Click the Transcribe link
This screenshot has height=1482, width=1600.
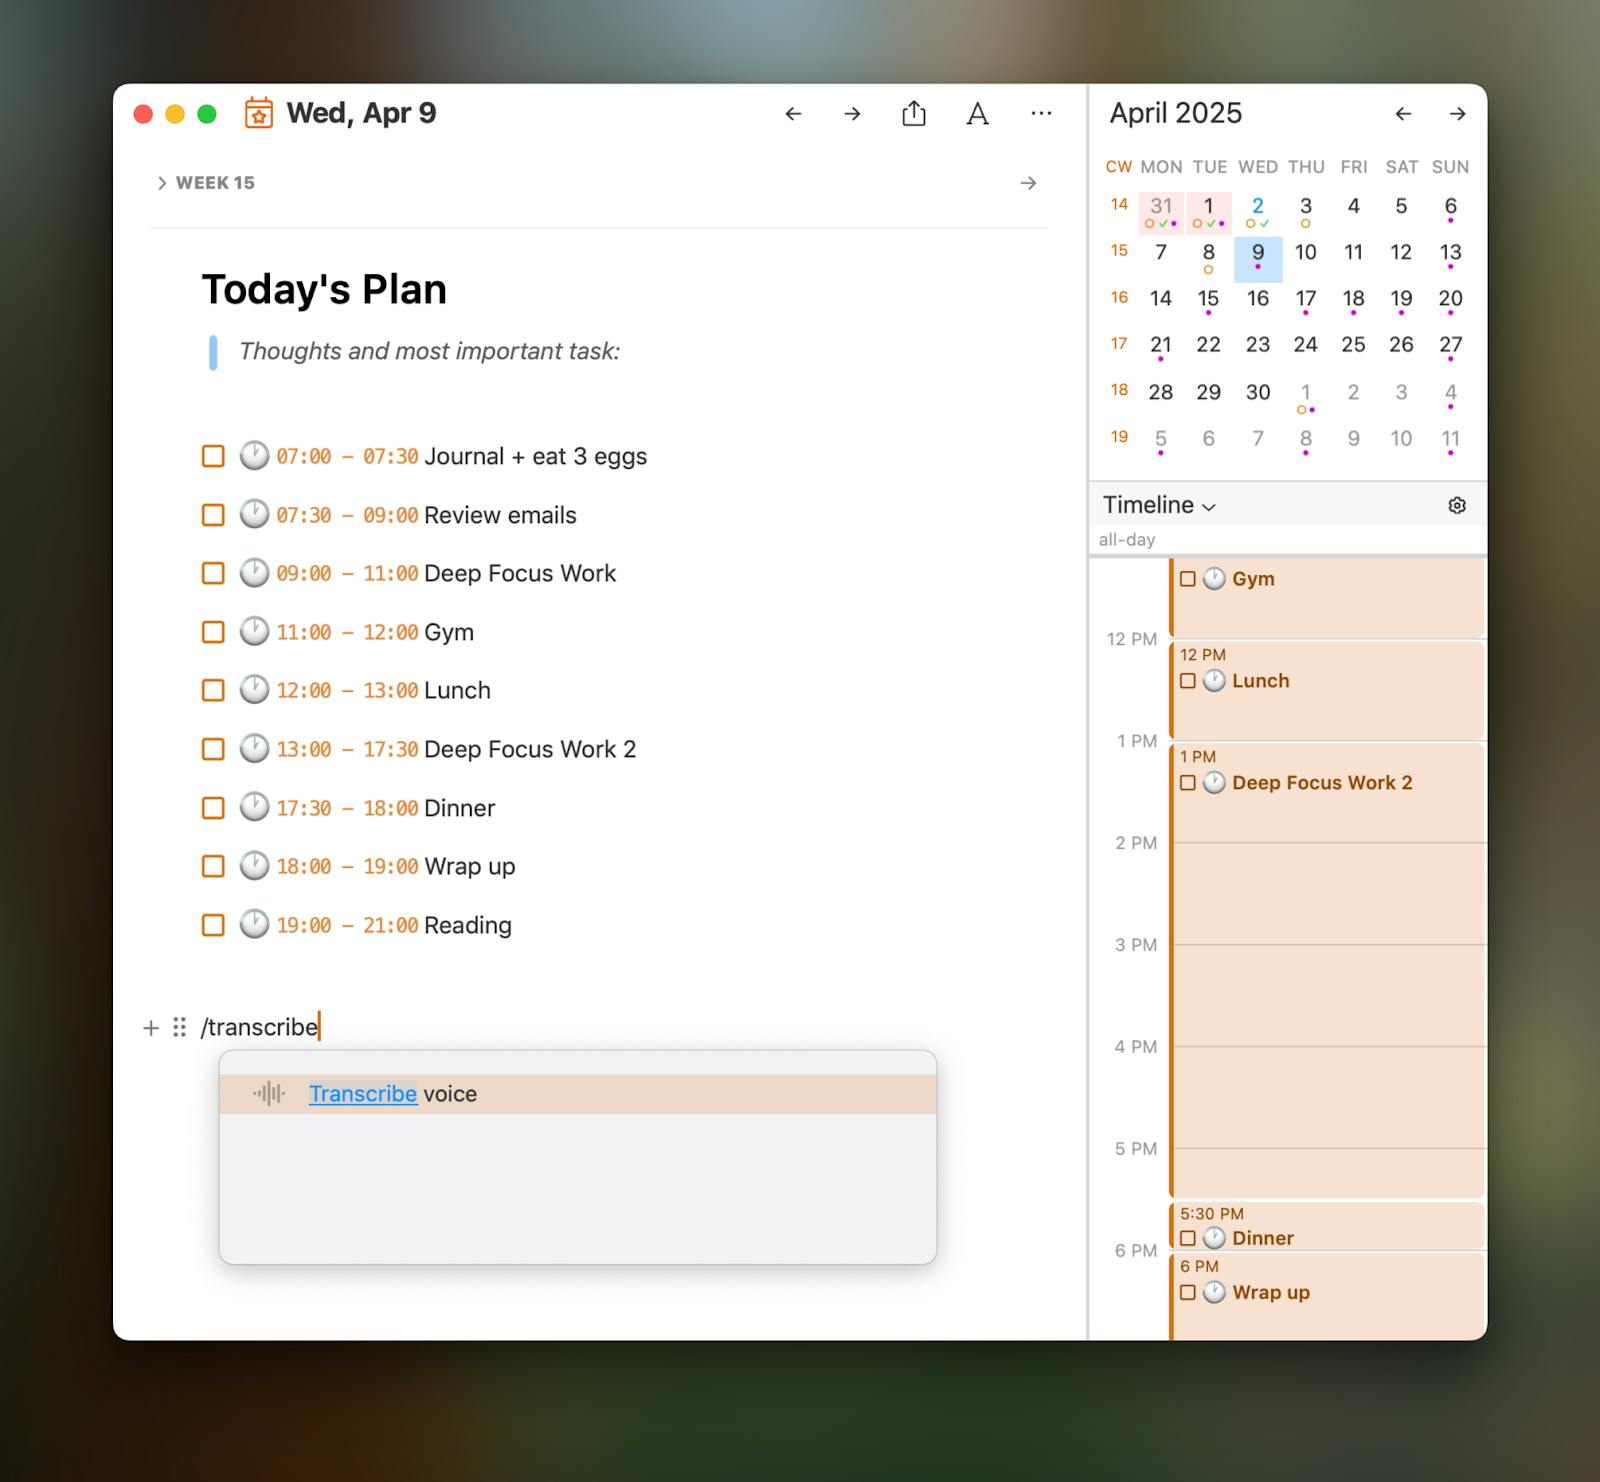(x=362, y=1093)
